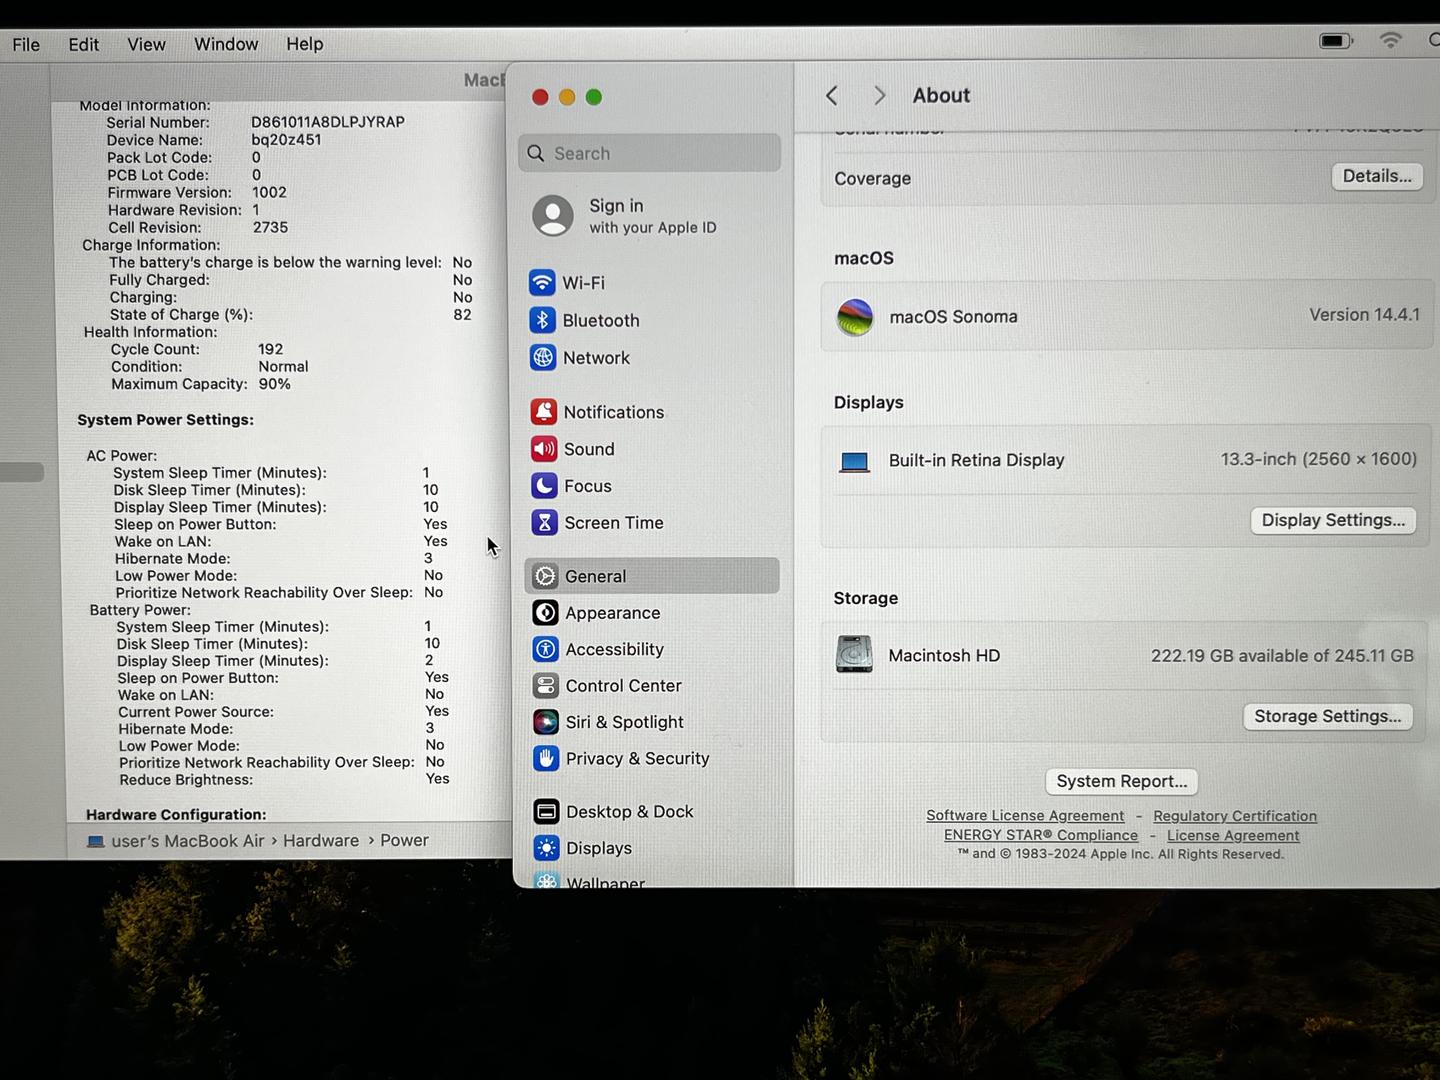Screen dimensions: 1440x1080
Task: Click the Coverage Details button
Action: 1377,176
